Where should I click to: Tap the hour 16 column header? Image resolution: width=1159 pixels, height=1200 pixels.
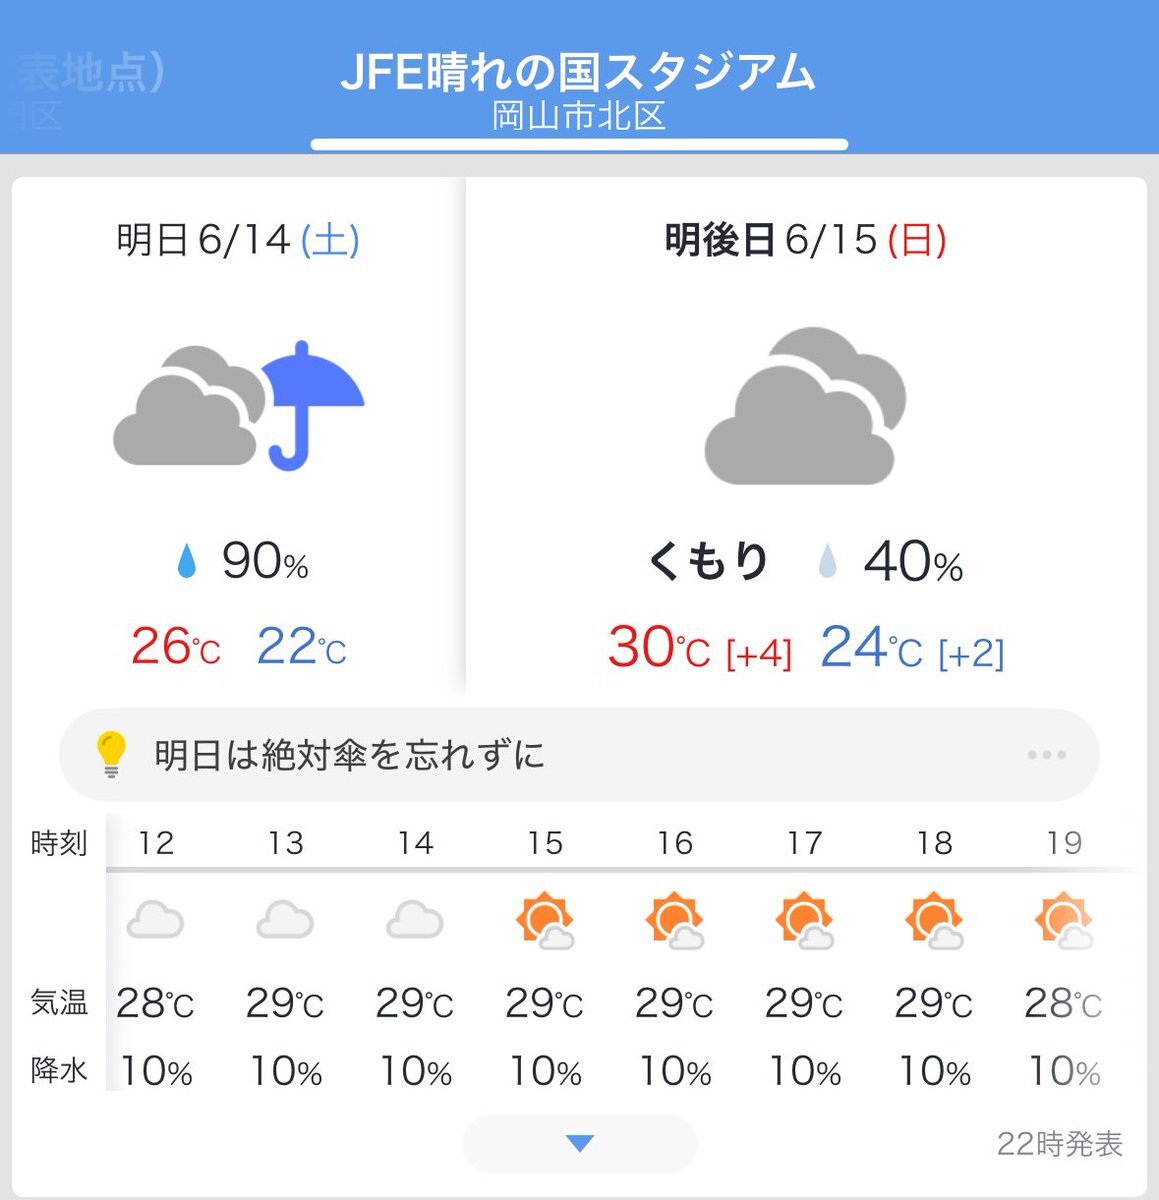click(x=675, y=843)
